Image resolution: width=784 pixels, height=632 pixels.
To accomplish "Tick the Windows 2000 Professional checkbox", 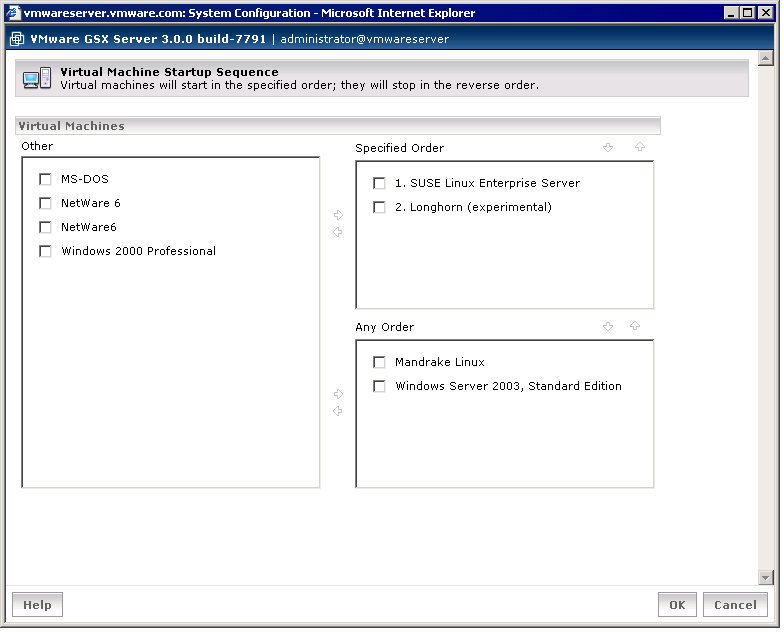I will click(x=45, y=252).
